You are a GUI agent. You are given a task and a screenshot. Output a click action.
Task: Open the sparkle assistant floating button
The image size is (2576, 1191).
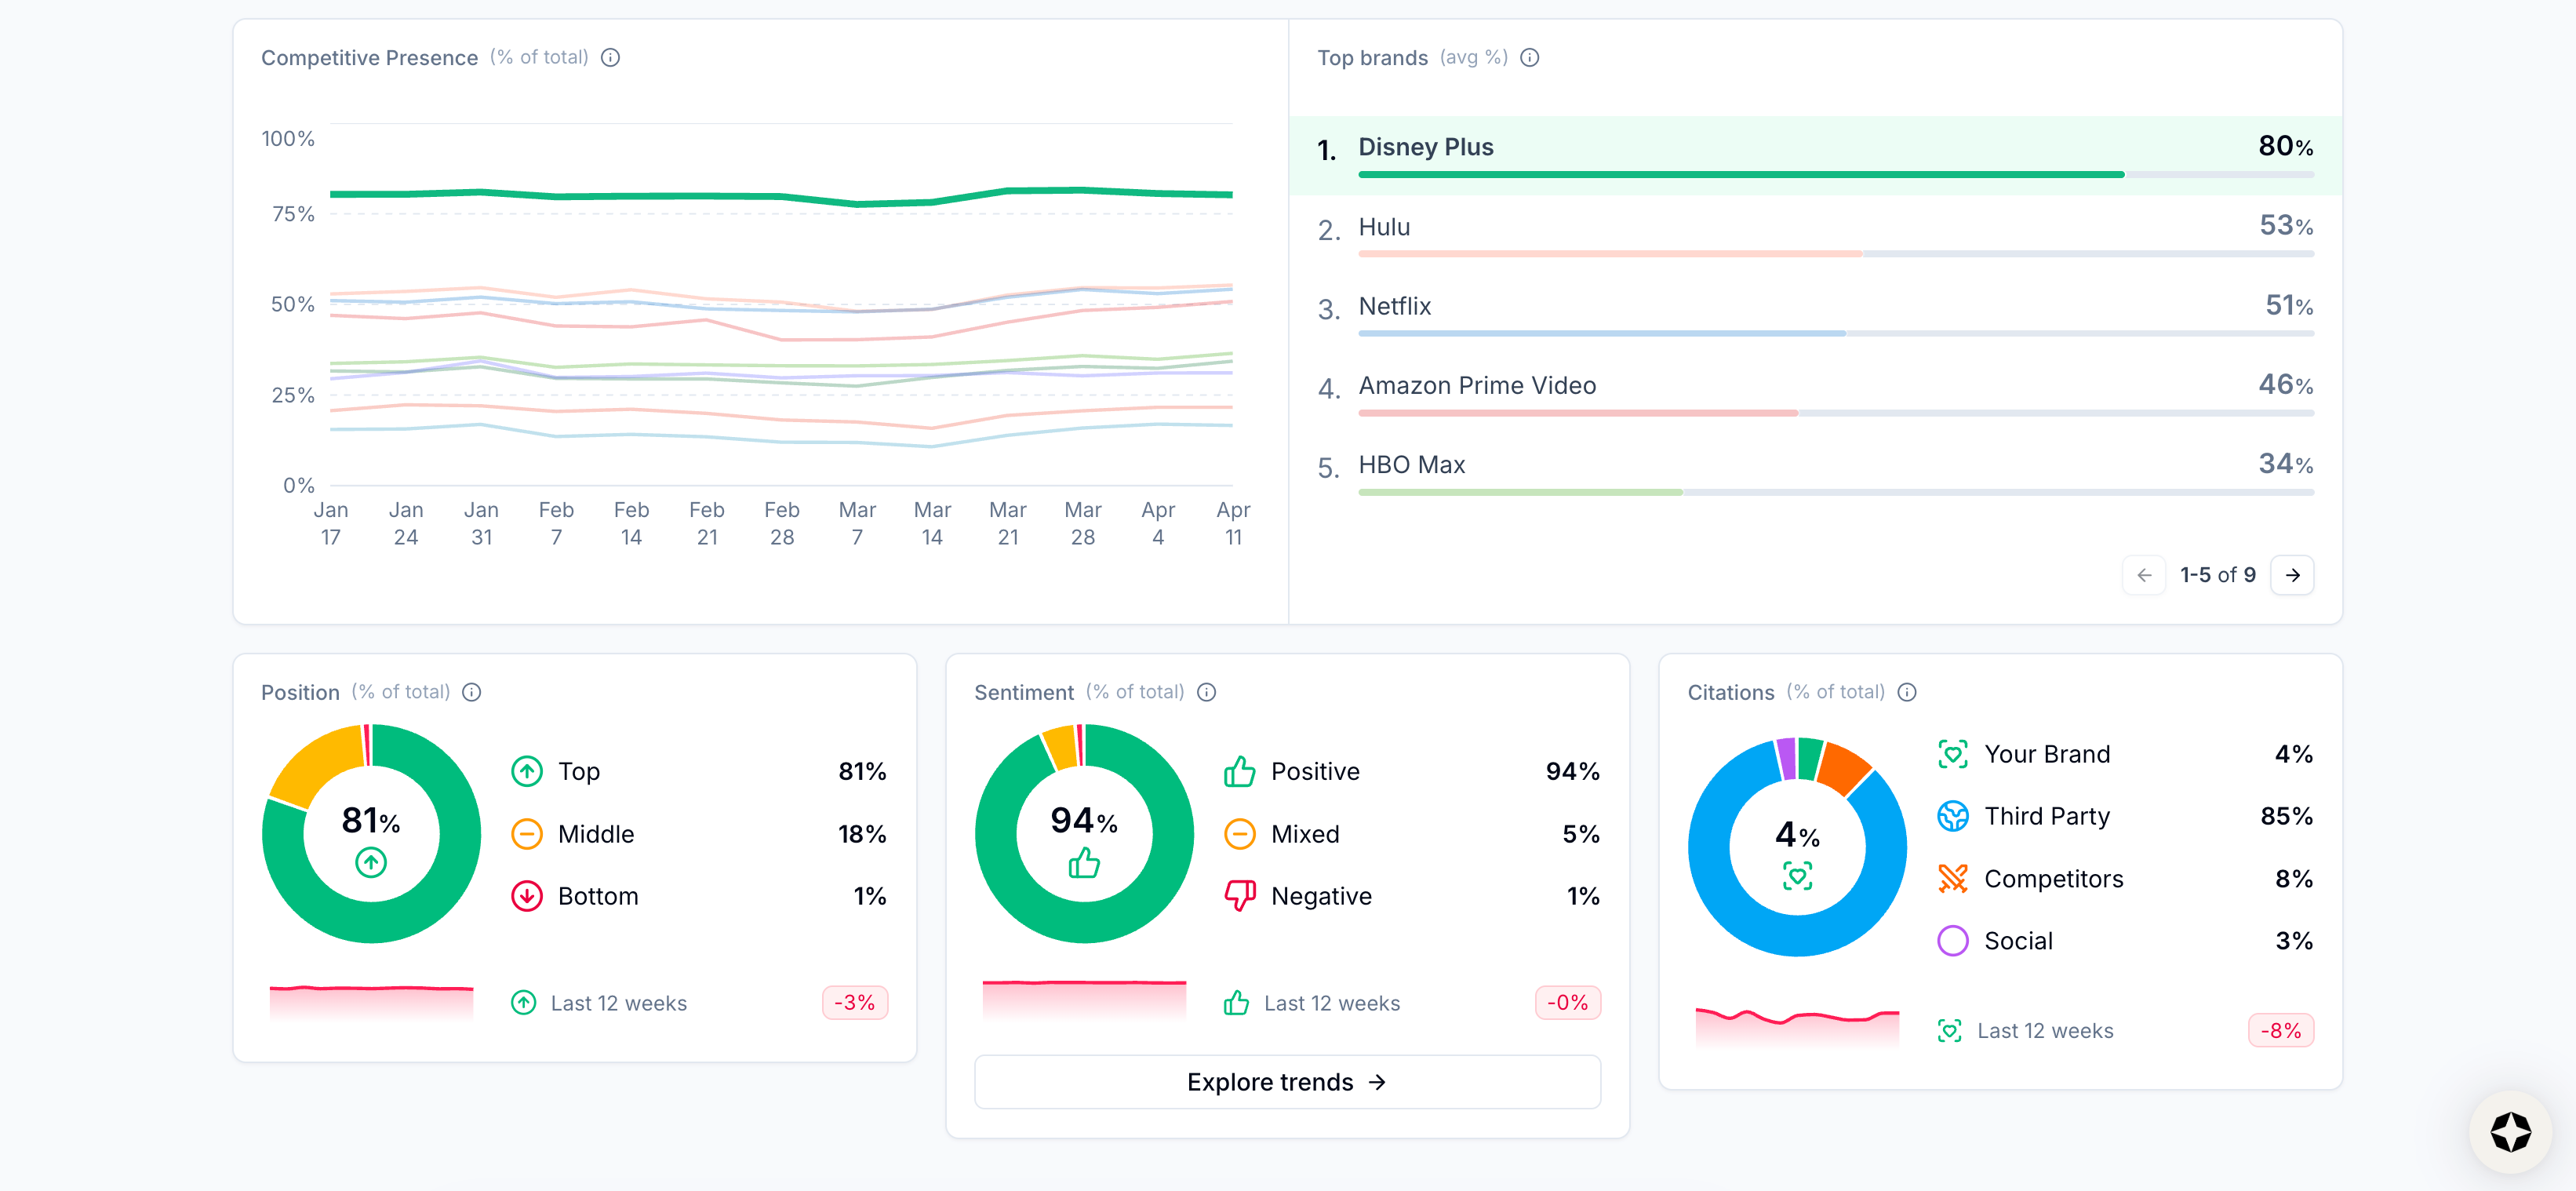[x=2509, y=1132]
